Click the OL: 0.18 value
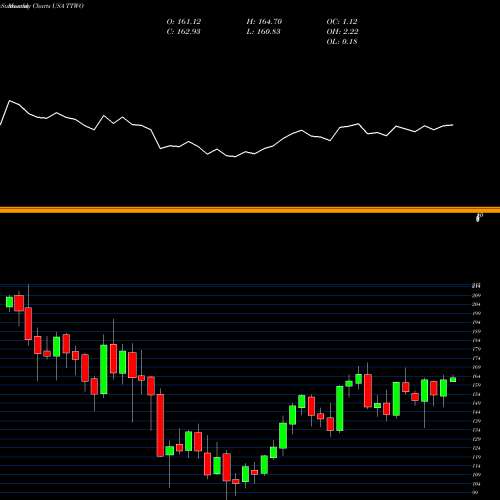 click(342, 42)
